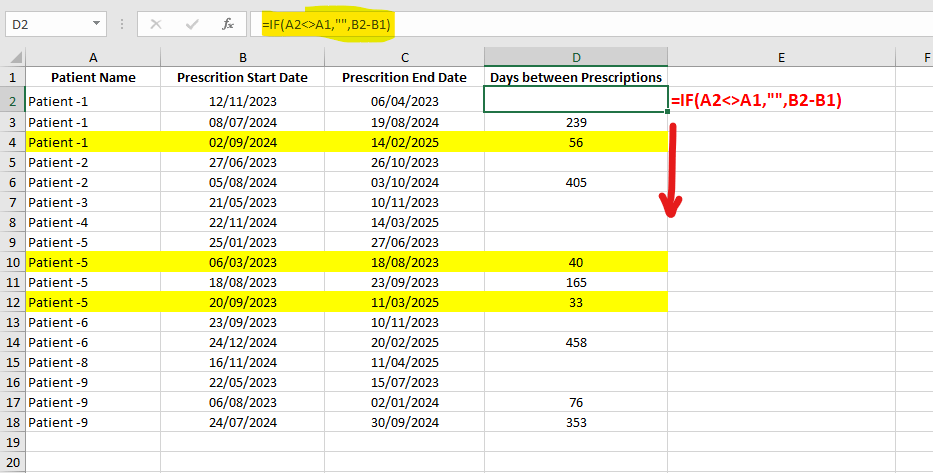The height and width of the screenshot is (473, 933).
Task: Click cell with date 26/10/2023
Action: 405,162
